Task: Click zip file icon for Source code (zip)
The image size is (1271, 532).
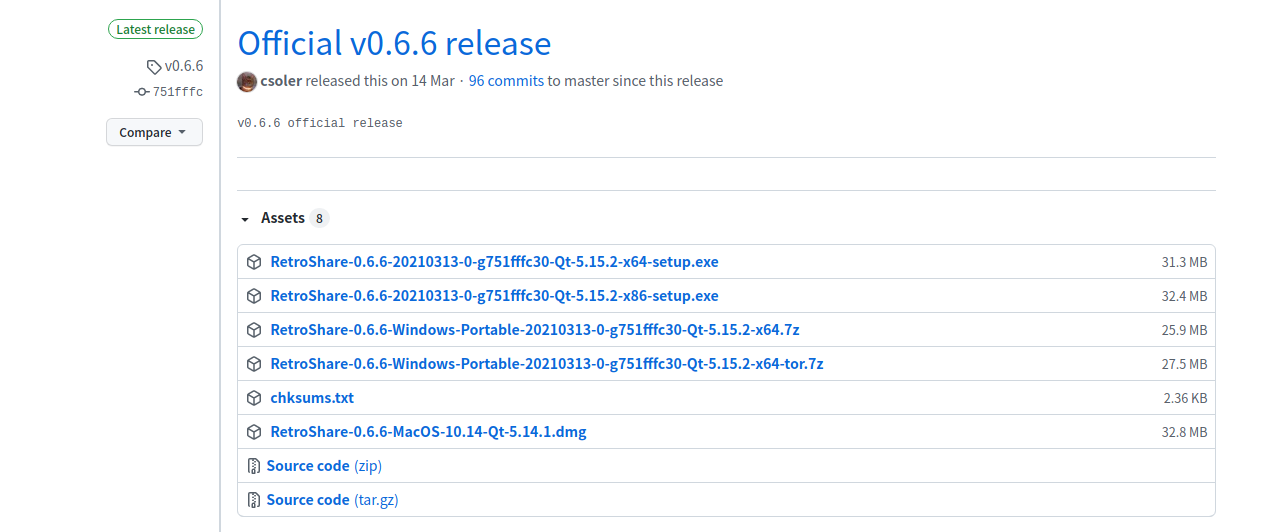Action: click(x=254, y=466)
